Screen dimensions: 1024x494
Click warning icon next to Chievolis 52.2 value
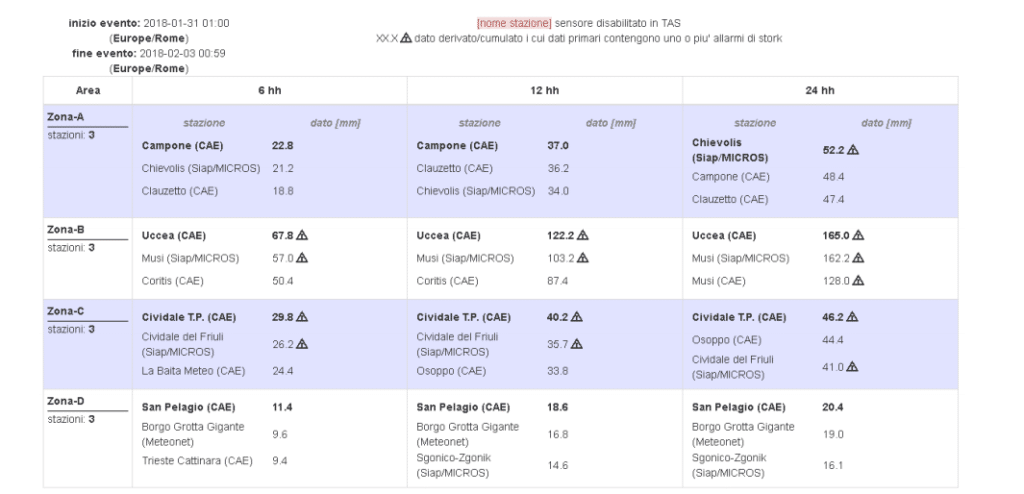(x=853, y=151)
